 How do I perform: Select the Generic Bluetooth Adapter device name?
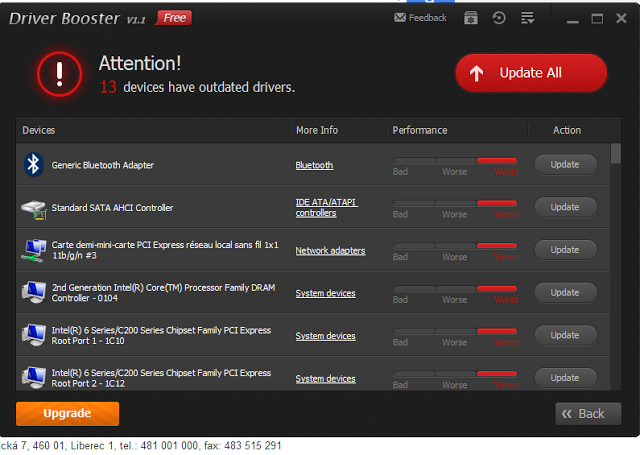102,165
